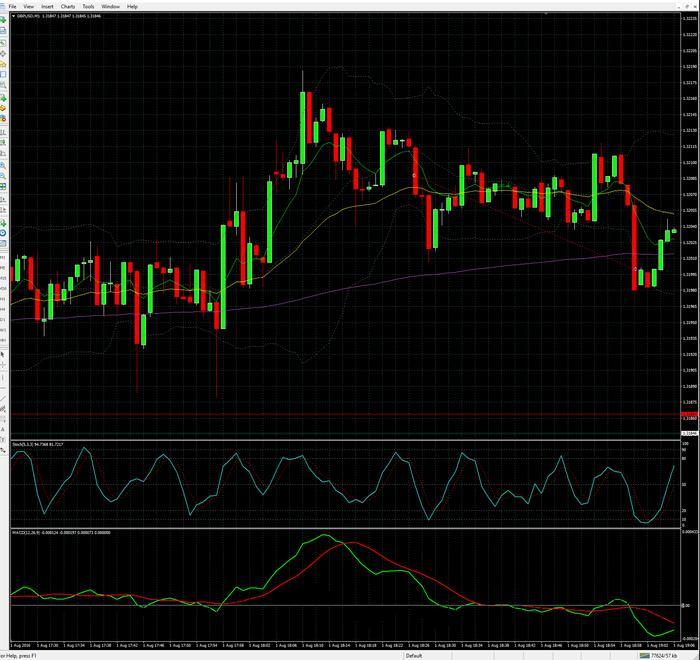
Task: Open the Tools menu
Action: click(x=88, y=7)
